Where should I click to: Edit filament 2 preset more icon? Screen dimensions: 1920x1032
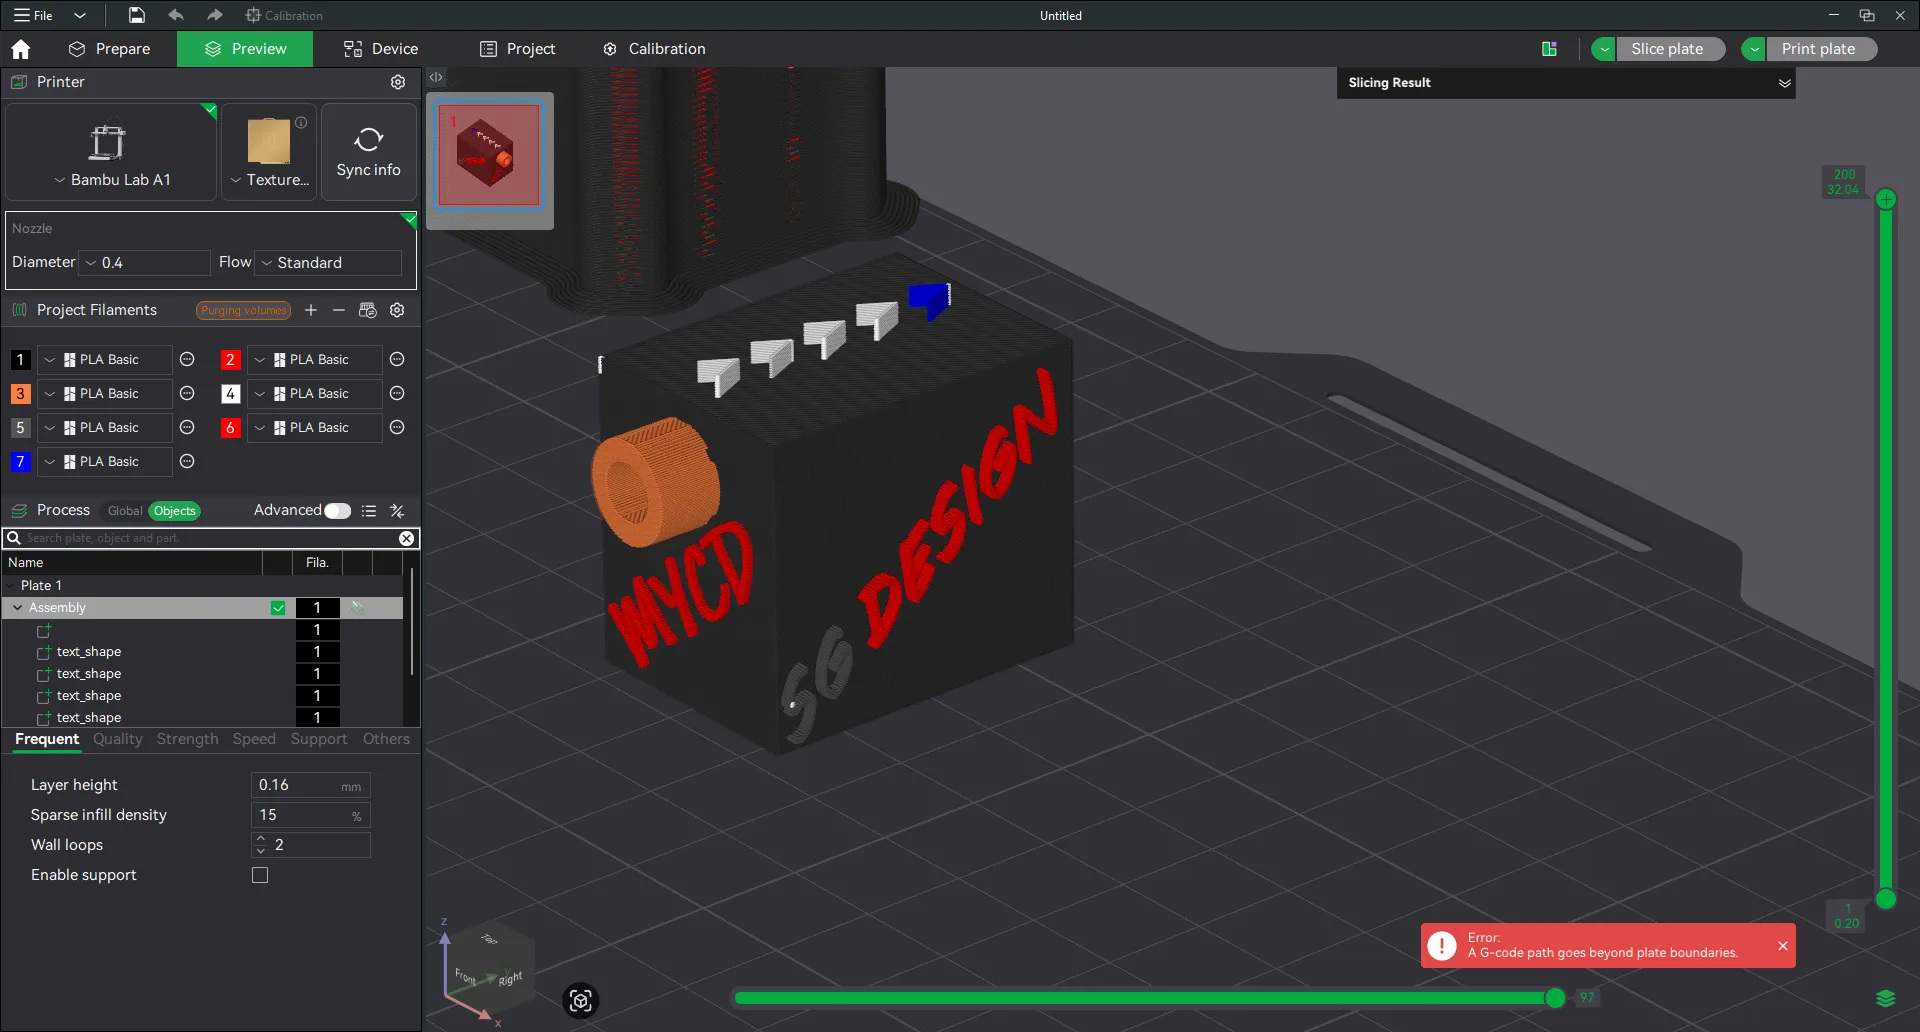tap(397, 360)
